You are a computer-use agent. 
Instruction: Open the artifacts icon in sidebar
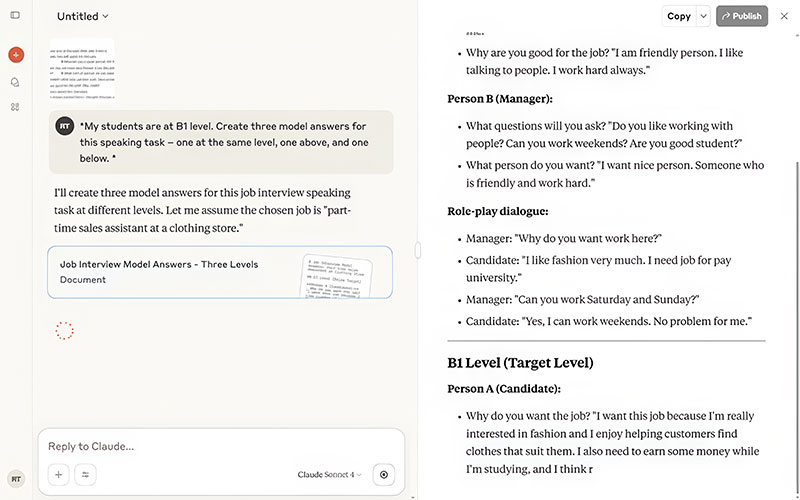tap(15, 107)
